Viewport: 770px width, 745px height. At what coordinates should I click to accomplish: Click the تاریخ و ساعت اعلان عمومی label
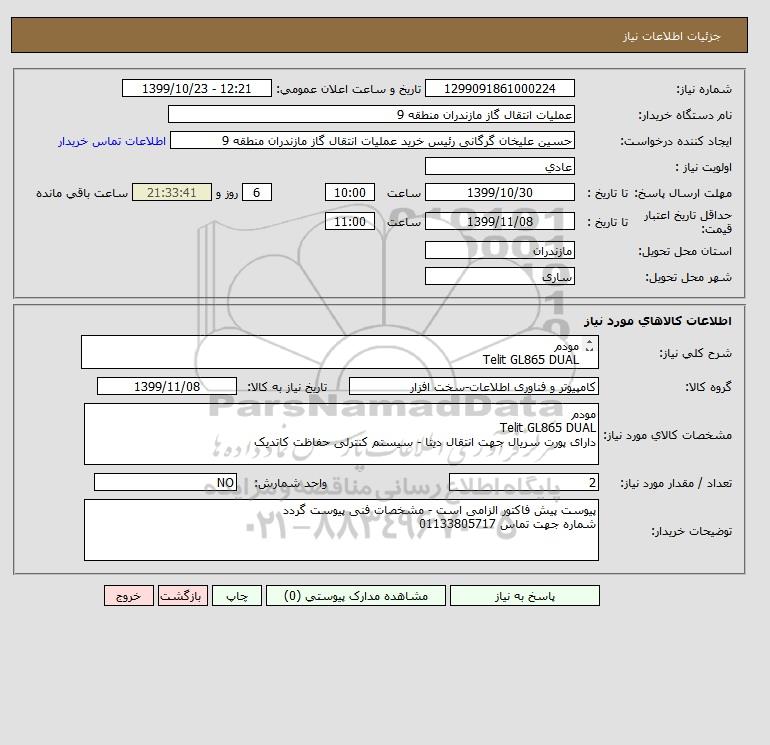coord(349,89)
